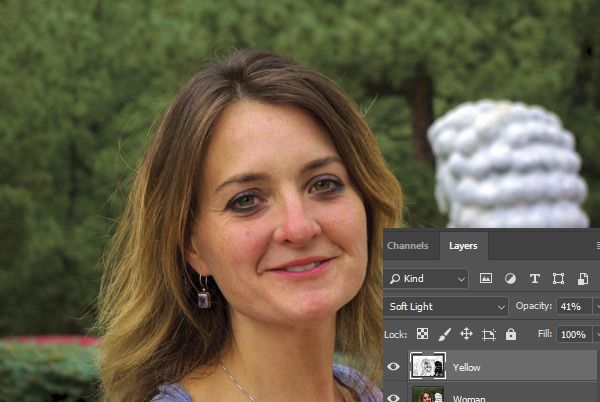Click the Opacity label
This screenshot has width=600, height=402.
[x=534, y=306]
